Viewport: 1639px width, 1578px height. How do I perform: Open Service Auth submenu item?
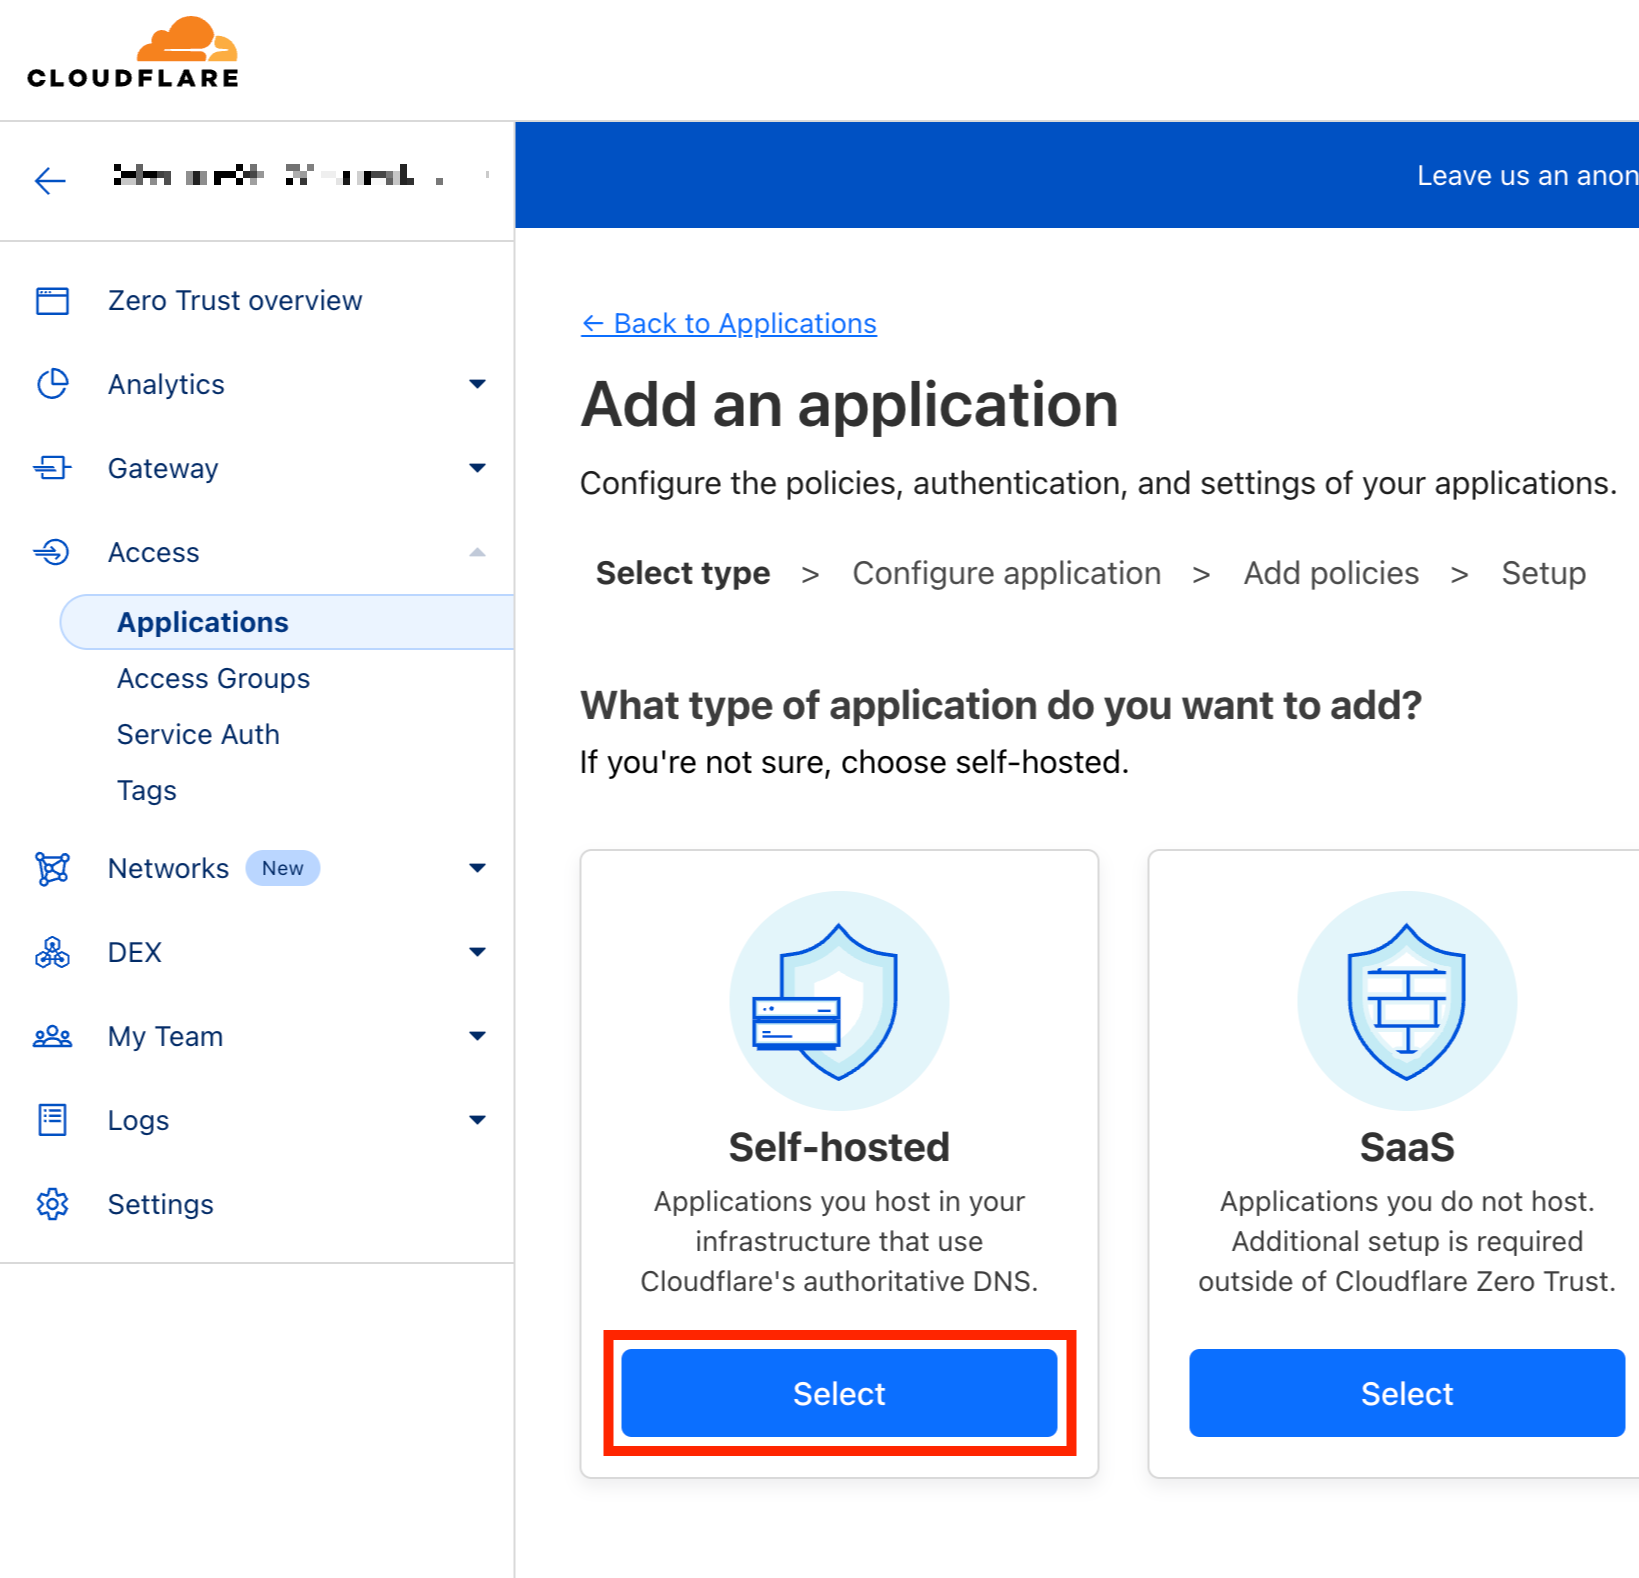point(198,734)
